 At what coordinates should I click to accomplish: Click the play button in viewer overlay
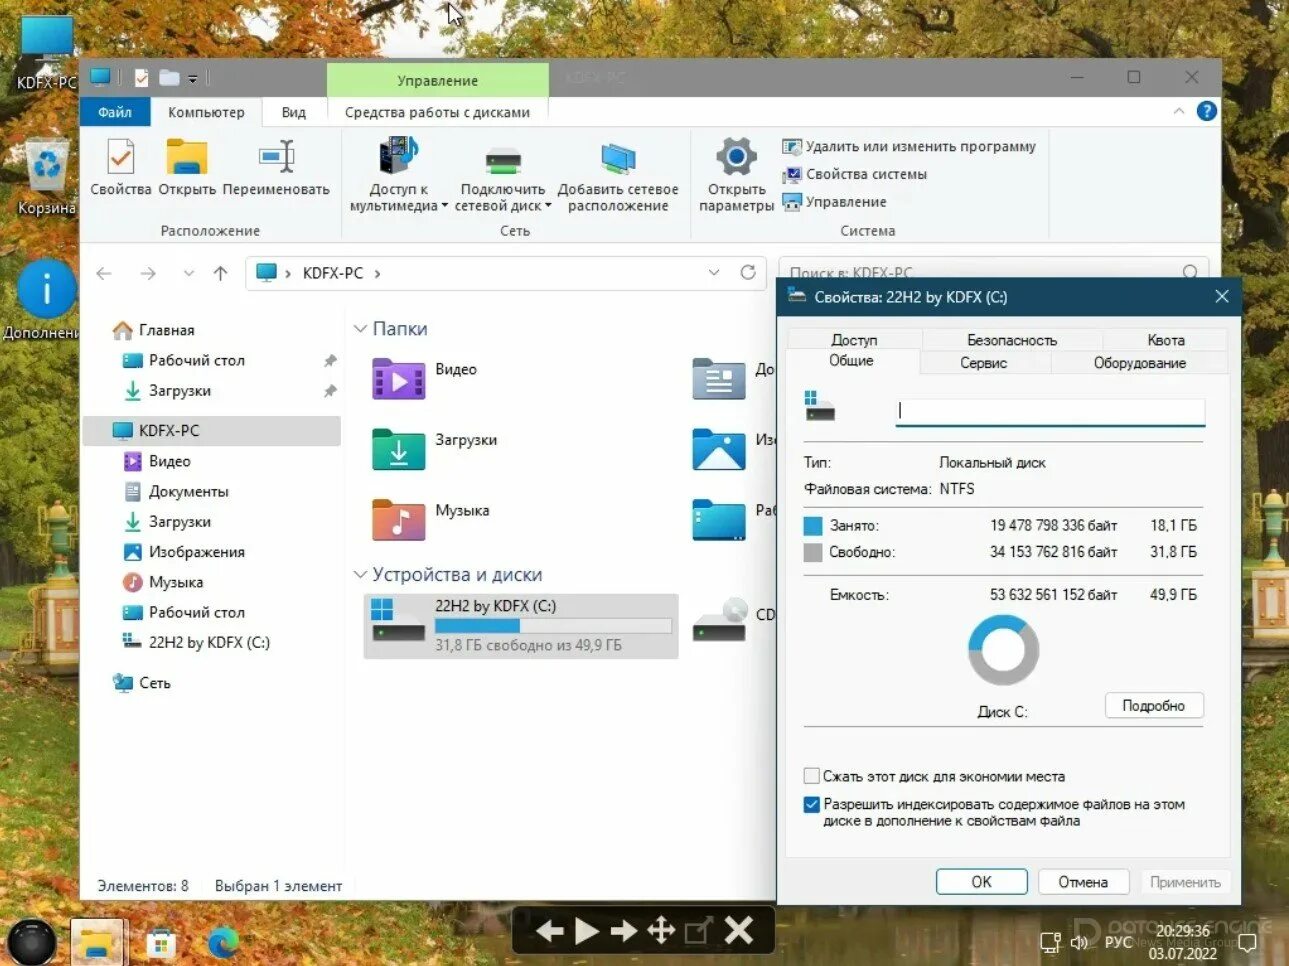pos(587,932)
